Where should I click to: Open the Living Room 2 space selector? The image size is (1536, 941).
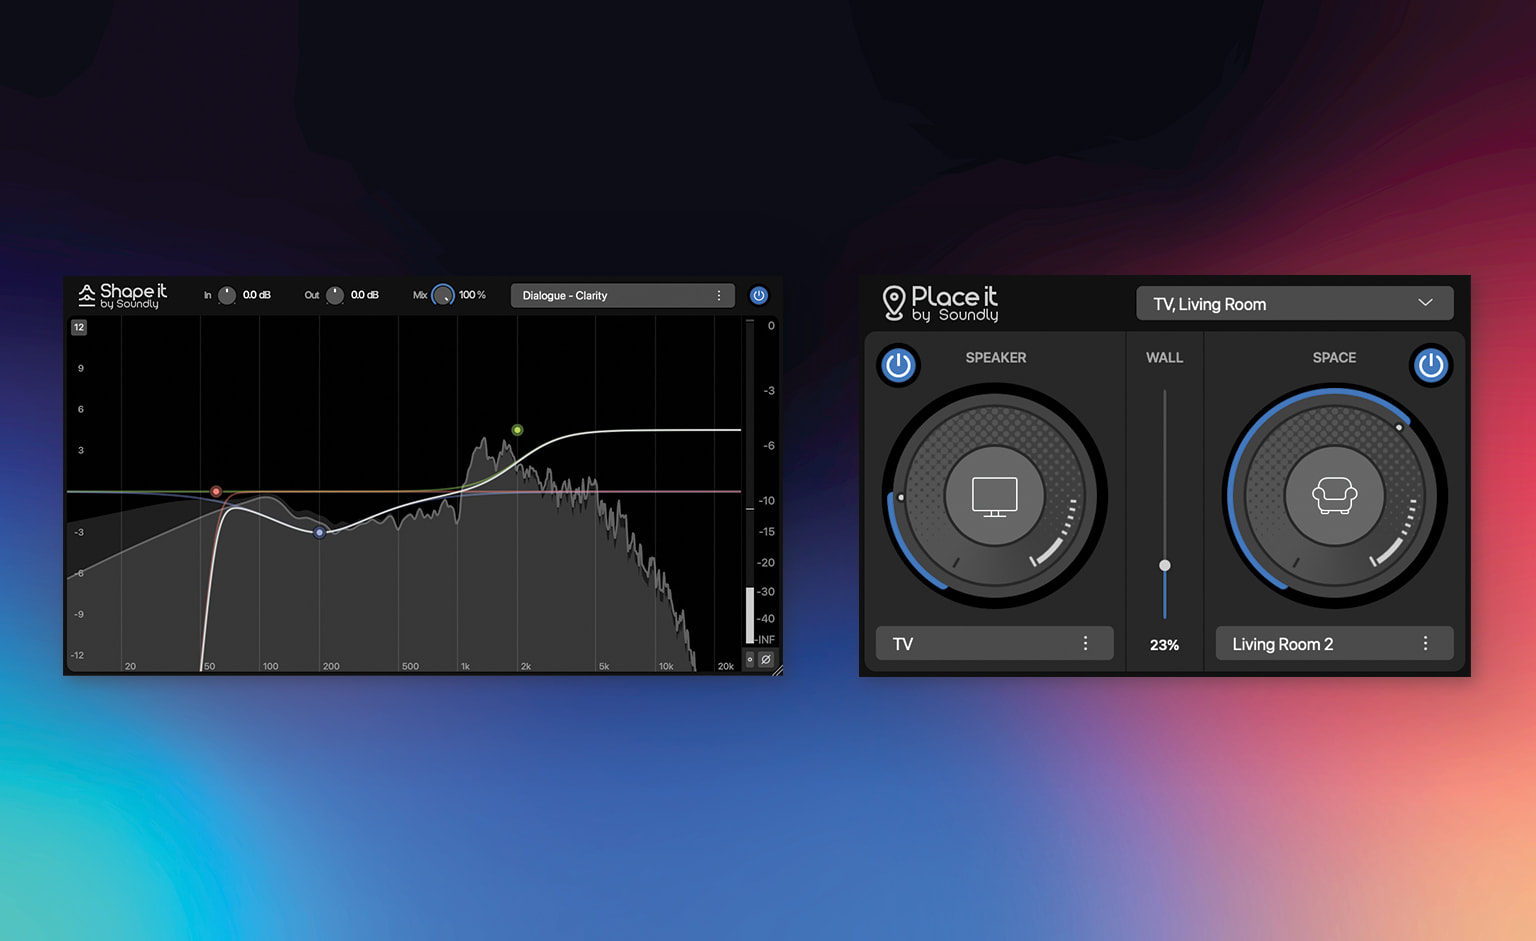coord(1334,643)
